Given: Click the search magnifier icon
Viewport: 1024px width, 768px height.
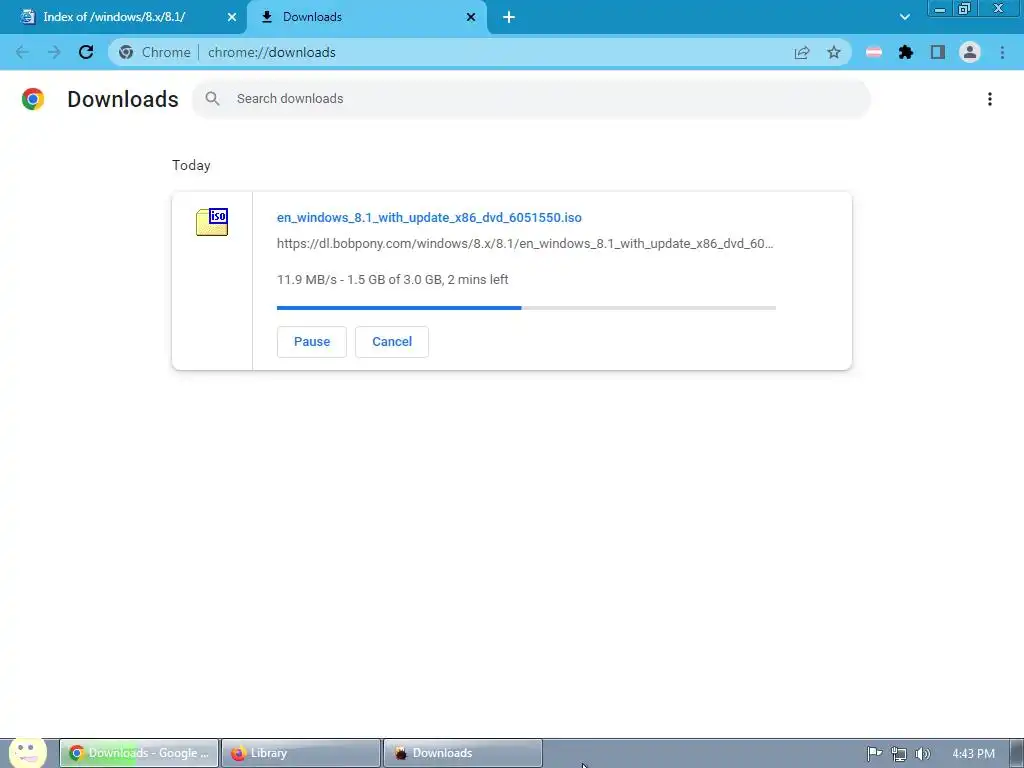Looking at the screenshot, I should (212, 99).
